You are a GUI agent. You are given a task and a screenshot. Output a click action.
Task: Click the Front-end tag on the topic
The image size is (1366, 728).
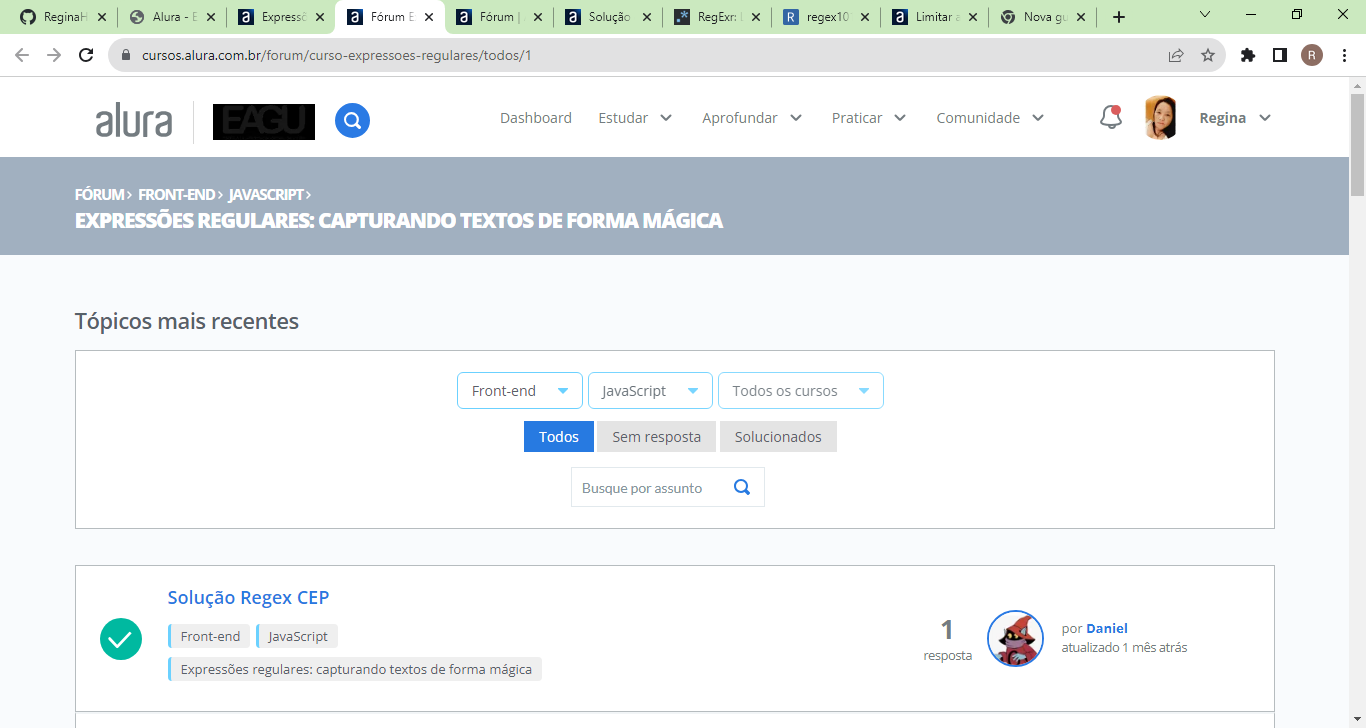point(209,636)
